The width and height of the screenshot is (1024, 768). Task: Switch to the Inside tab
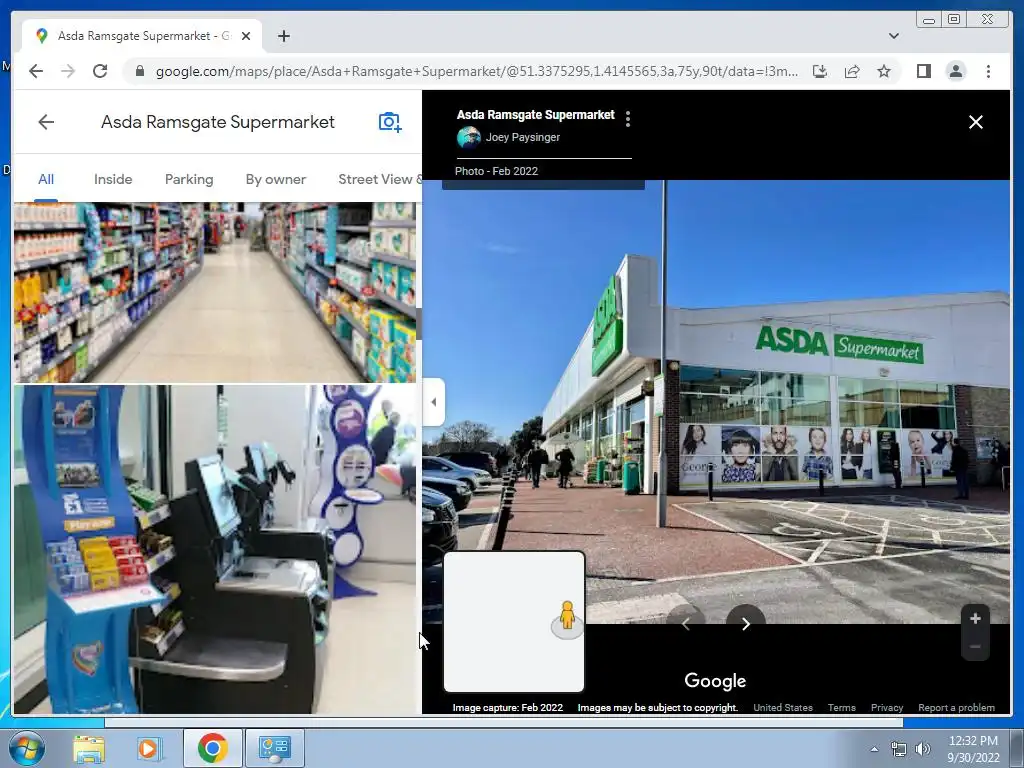(x=113, y=180)
